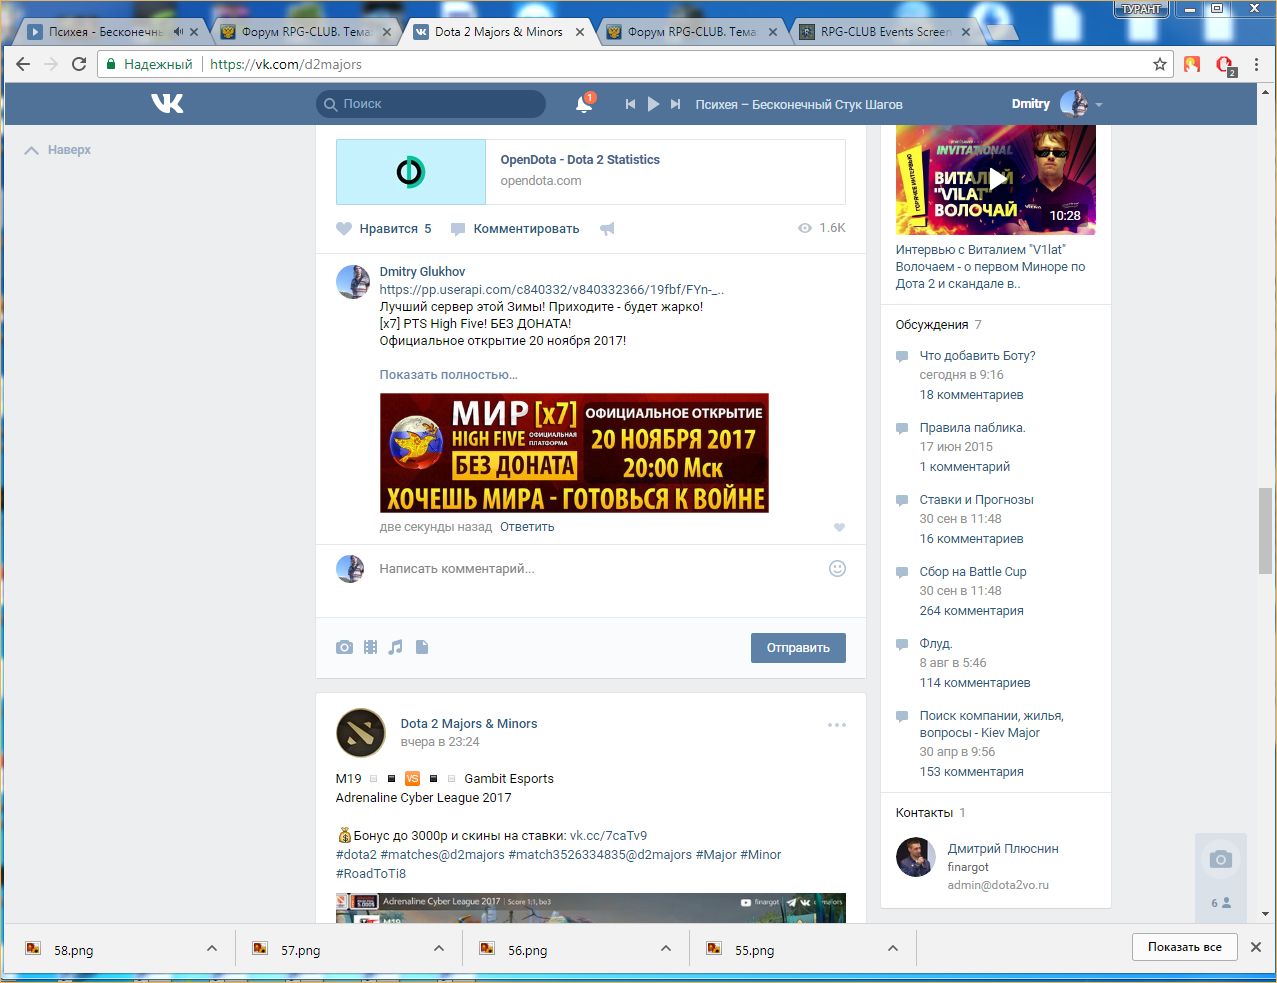The image size is (1277, 983).
Task: Open the menu arrow for the 57.png download
Action: (x=439, y=949)
